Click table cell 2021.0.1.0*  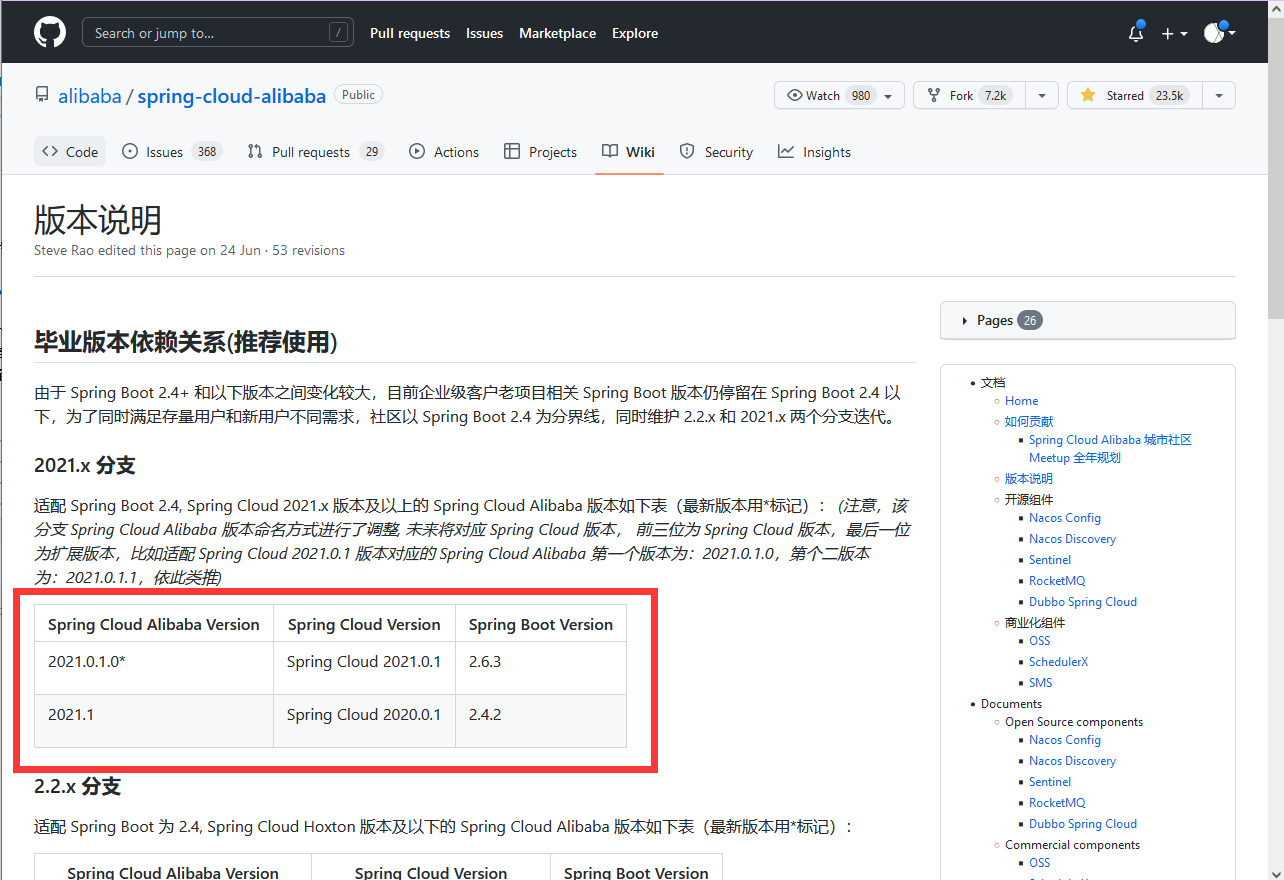154,668
